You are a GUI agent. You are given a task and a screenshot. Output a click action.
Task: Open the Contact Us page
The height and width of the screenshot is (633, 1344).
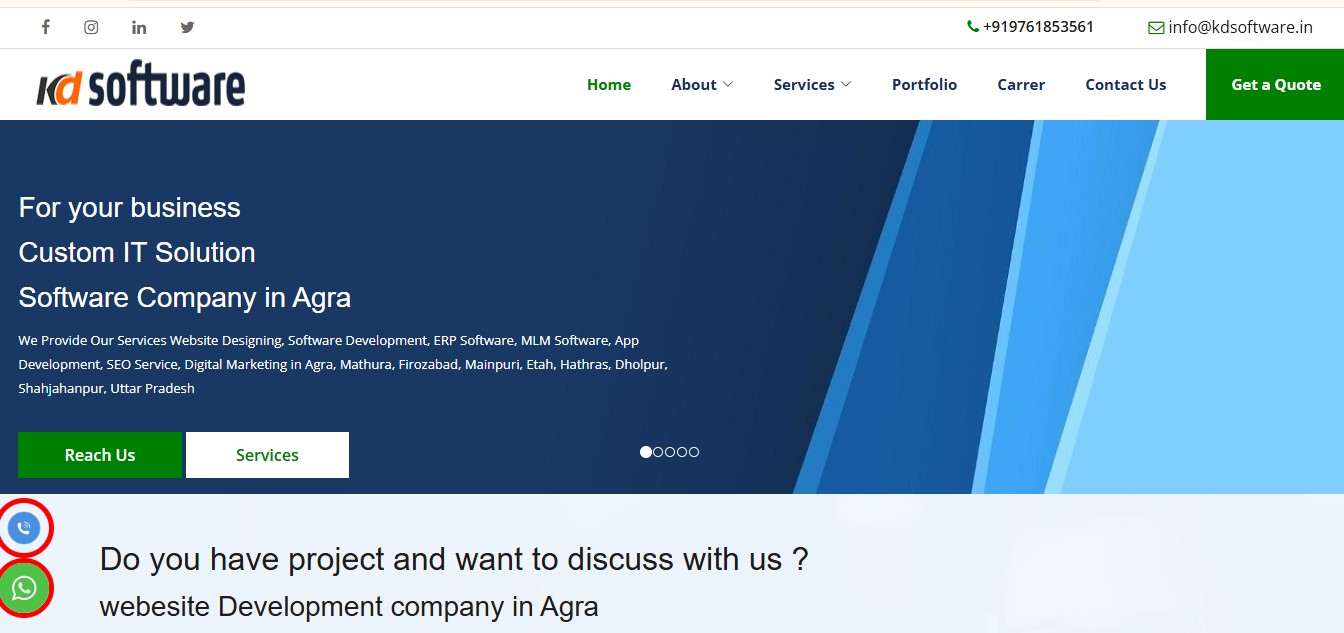1125,85
